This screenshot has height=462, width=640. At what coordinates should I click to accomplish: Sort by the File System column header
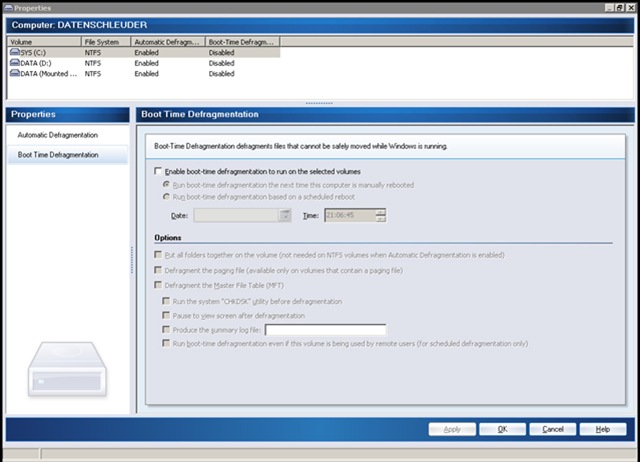click(106, 42)
